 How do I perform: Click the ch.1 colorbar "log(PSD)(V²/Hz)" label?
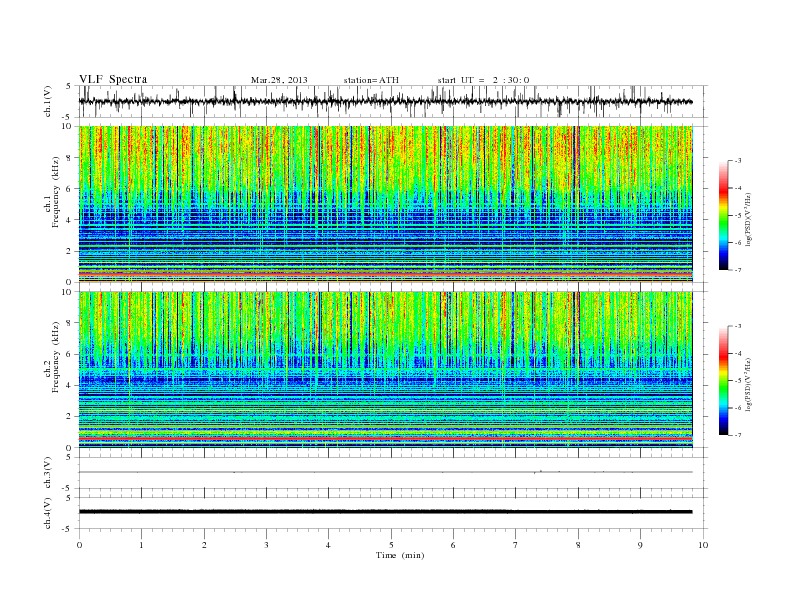coord(749,219)
